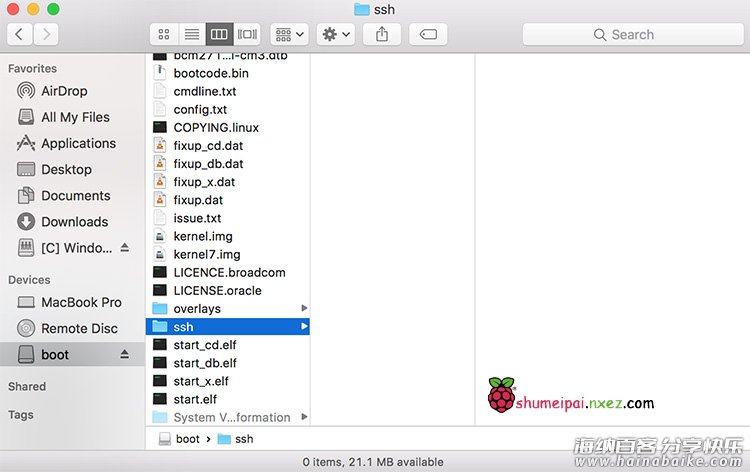Select Remote Disc under Devices
The image size is (750, 472).
tap(79, 328)
